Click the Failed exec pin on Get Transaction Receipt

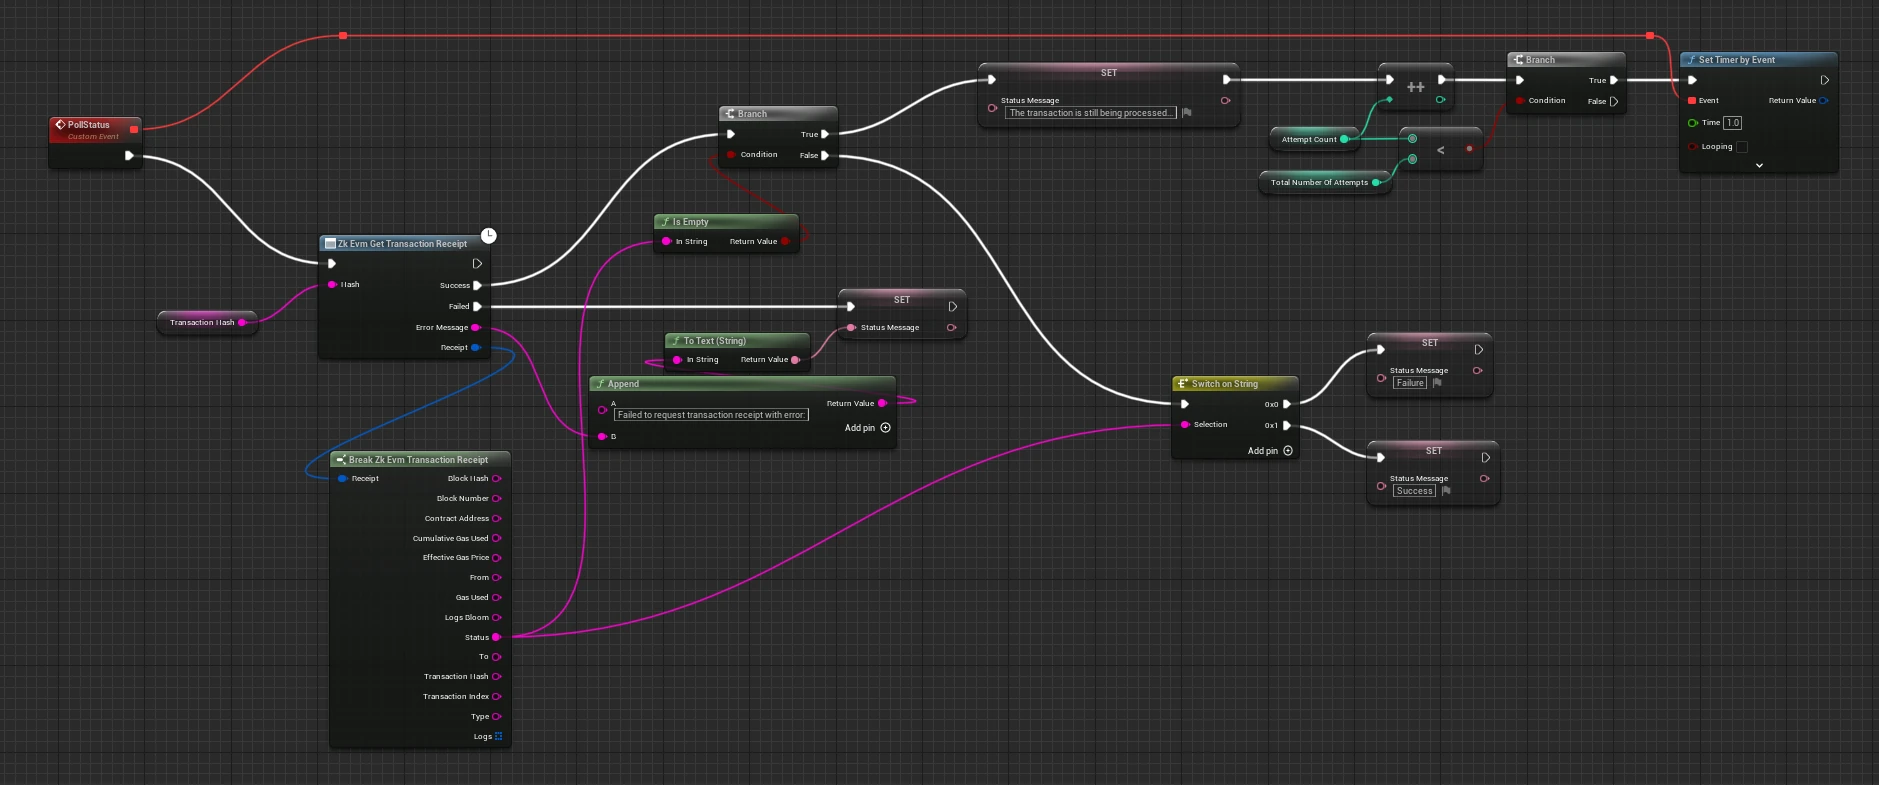[x=477, y=306]
